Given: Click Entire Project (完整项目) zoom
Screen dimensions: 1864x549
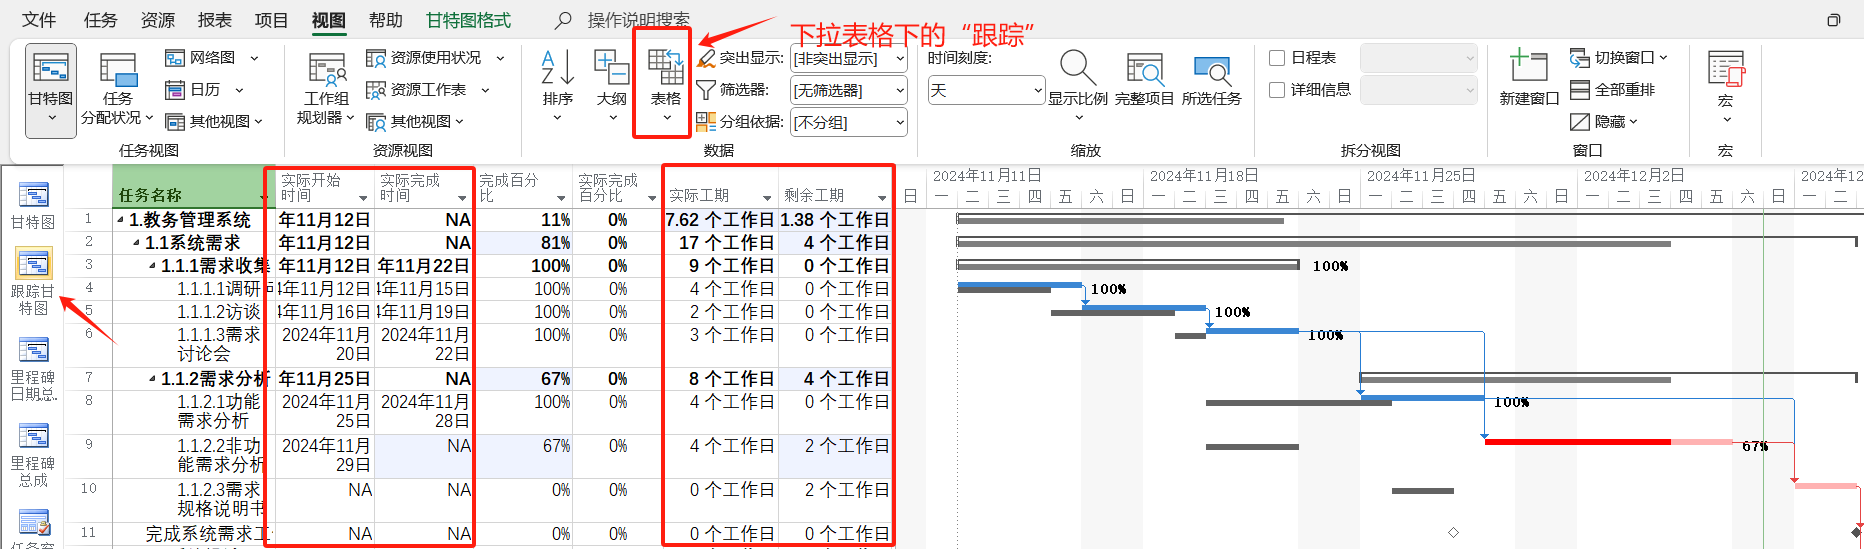Looking at the screenshot, I should [1144, 78].
